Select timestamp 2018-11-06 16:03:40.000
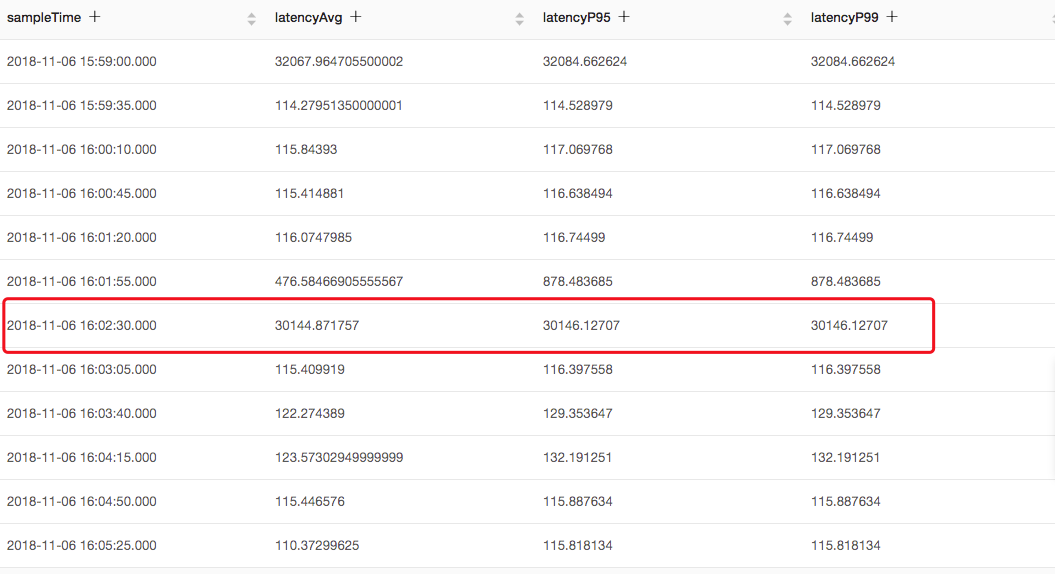The width and height of the screenshot is (1055, 574). (x=81, y=413)
